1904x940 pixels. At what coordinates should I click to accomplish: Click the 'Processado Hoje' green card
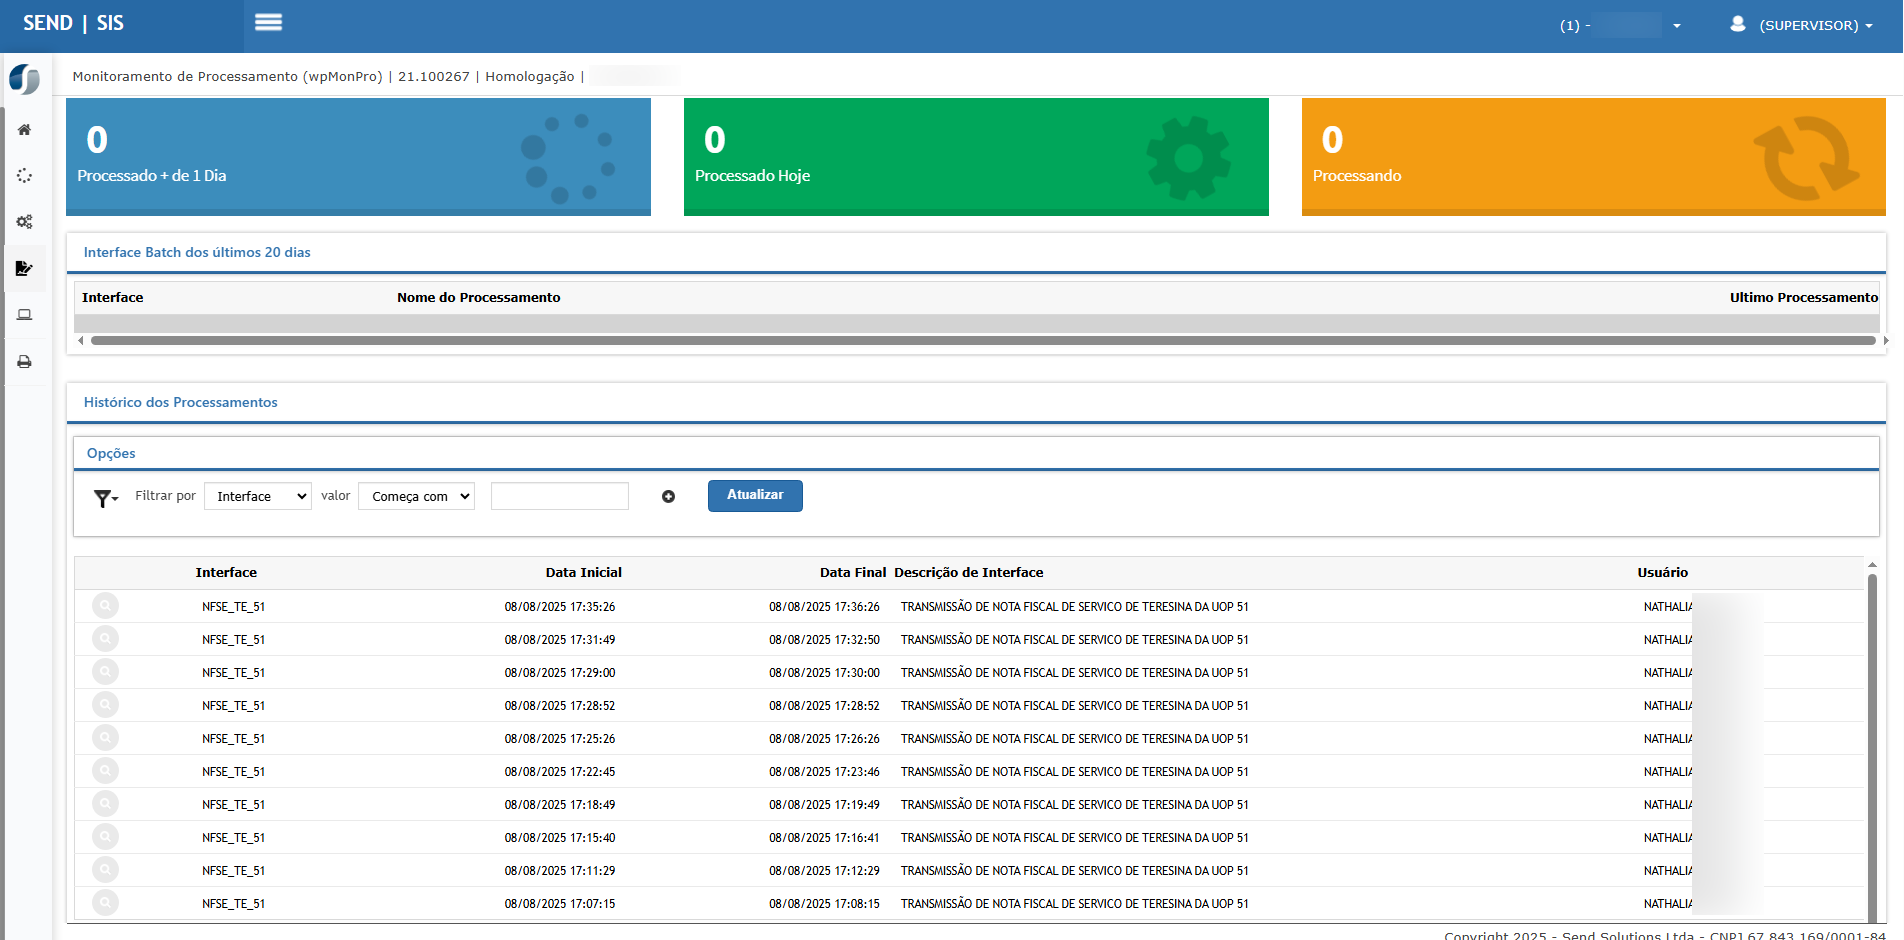[x=975, y=157]
